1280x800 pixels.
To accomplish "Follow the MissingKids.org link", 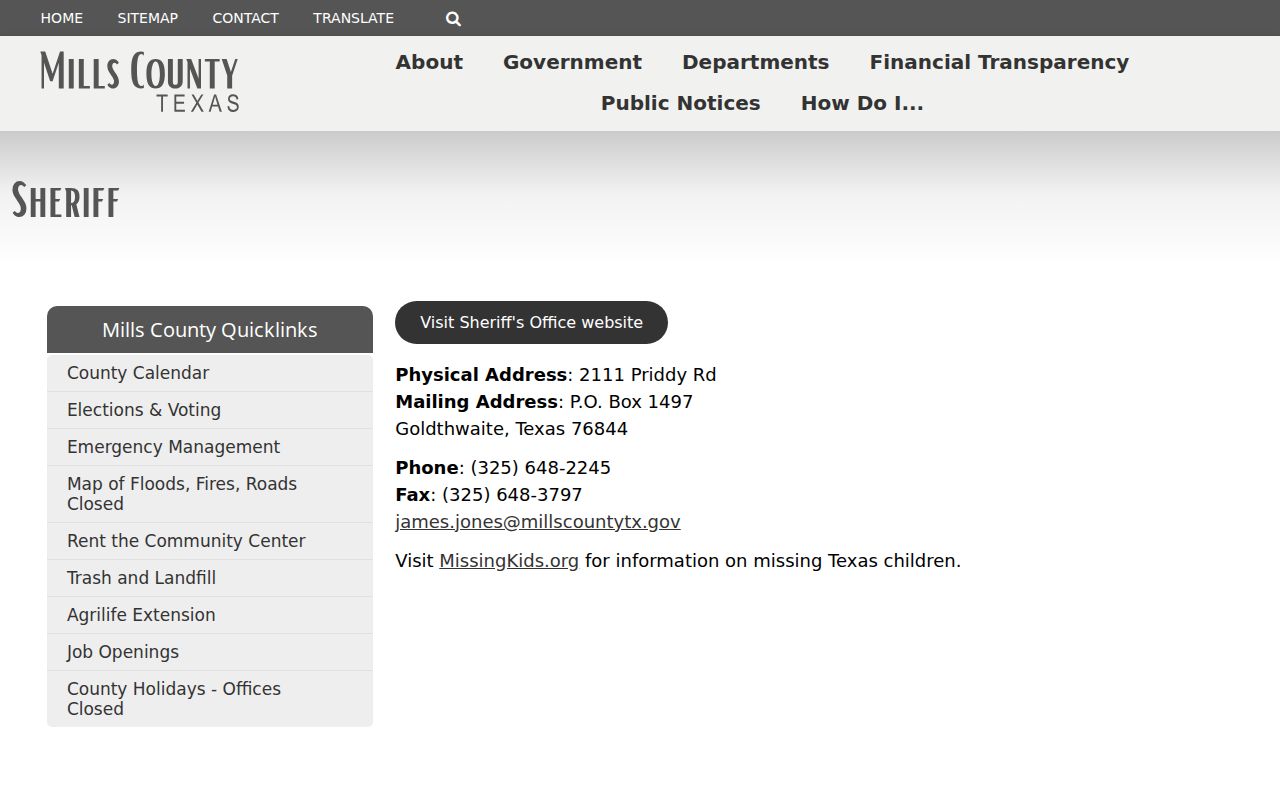I will (x=509, y=560).
